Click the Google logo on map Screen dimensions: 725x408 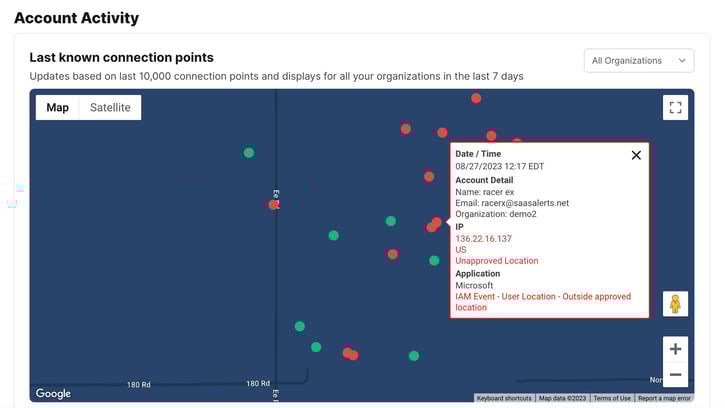point(53,394)
